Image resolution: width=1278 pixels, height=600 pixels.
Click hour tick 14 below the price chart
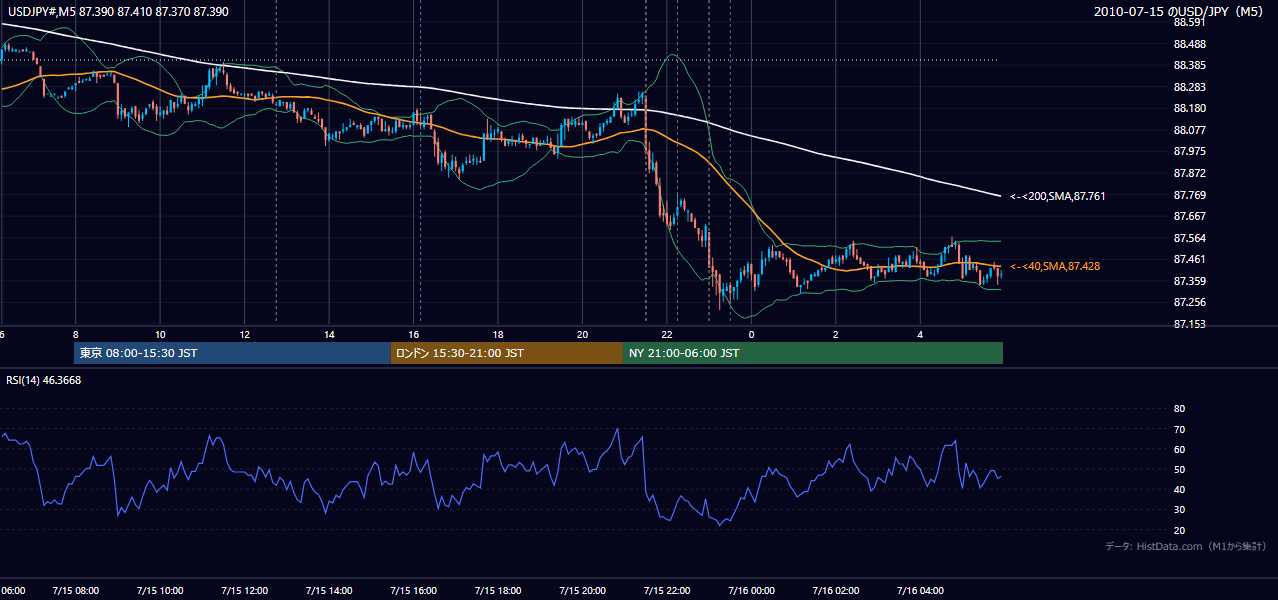(x=329, y=333)
